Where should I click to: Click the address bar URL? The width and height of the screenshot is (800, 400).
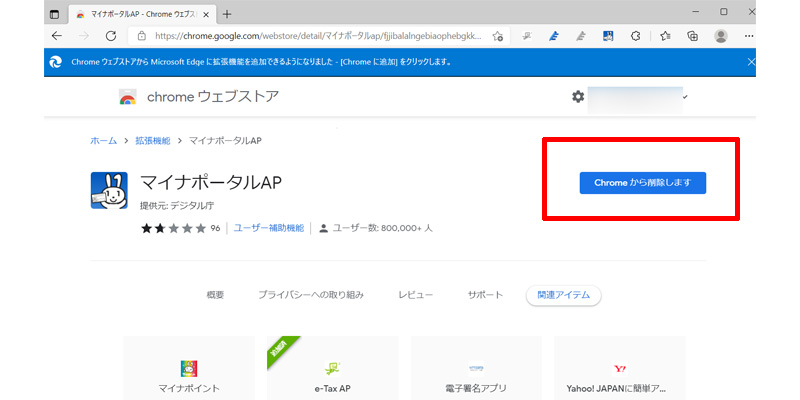tap(318, 36)
